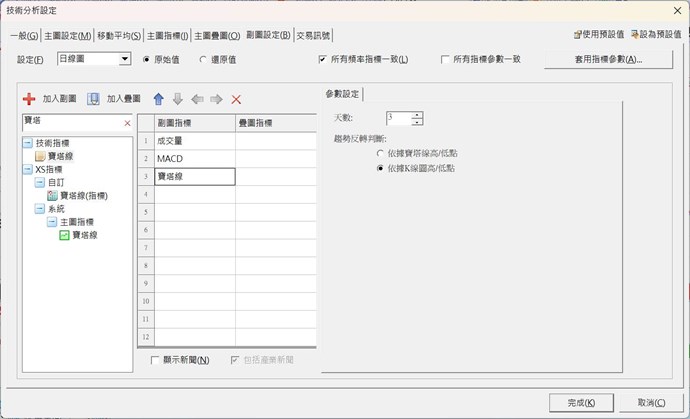Collapse the XS指標 tree node
690x419 pixels.
point(27,170)
